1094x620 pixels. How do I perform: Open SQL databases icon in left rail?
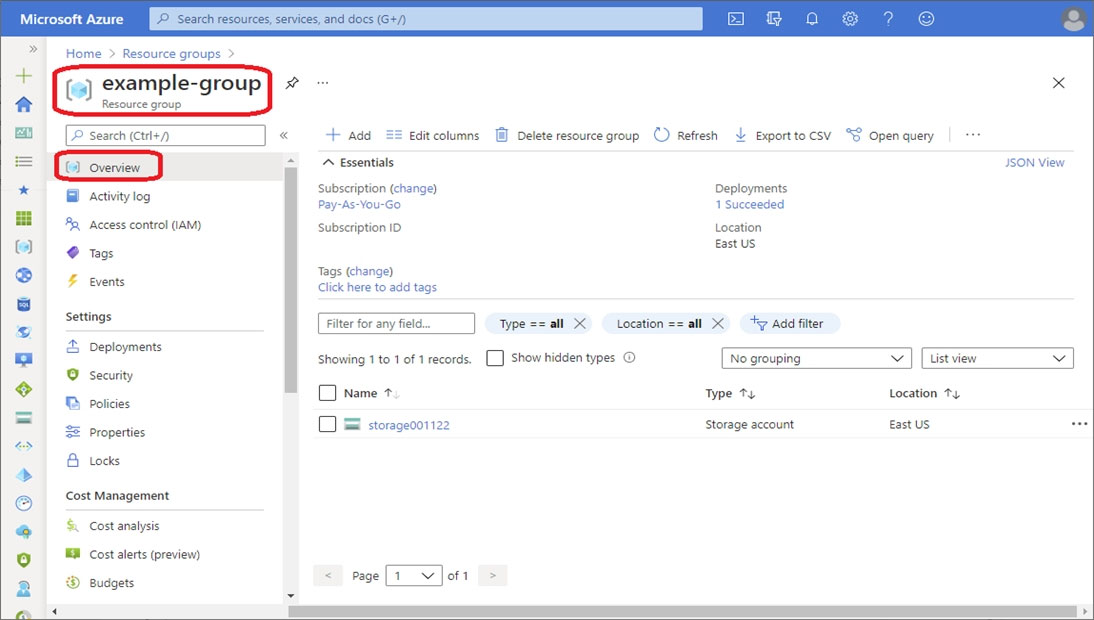point(24,304)
